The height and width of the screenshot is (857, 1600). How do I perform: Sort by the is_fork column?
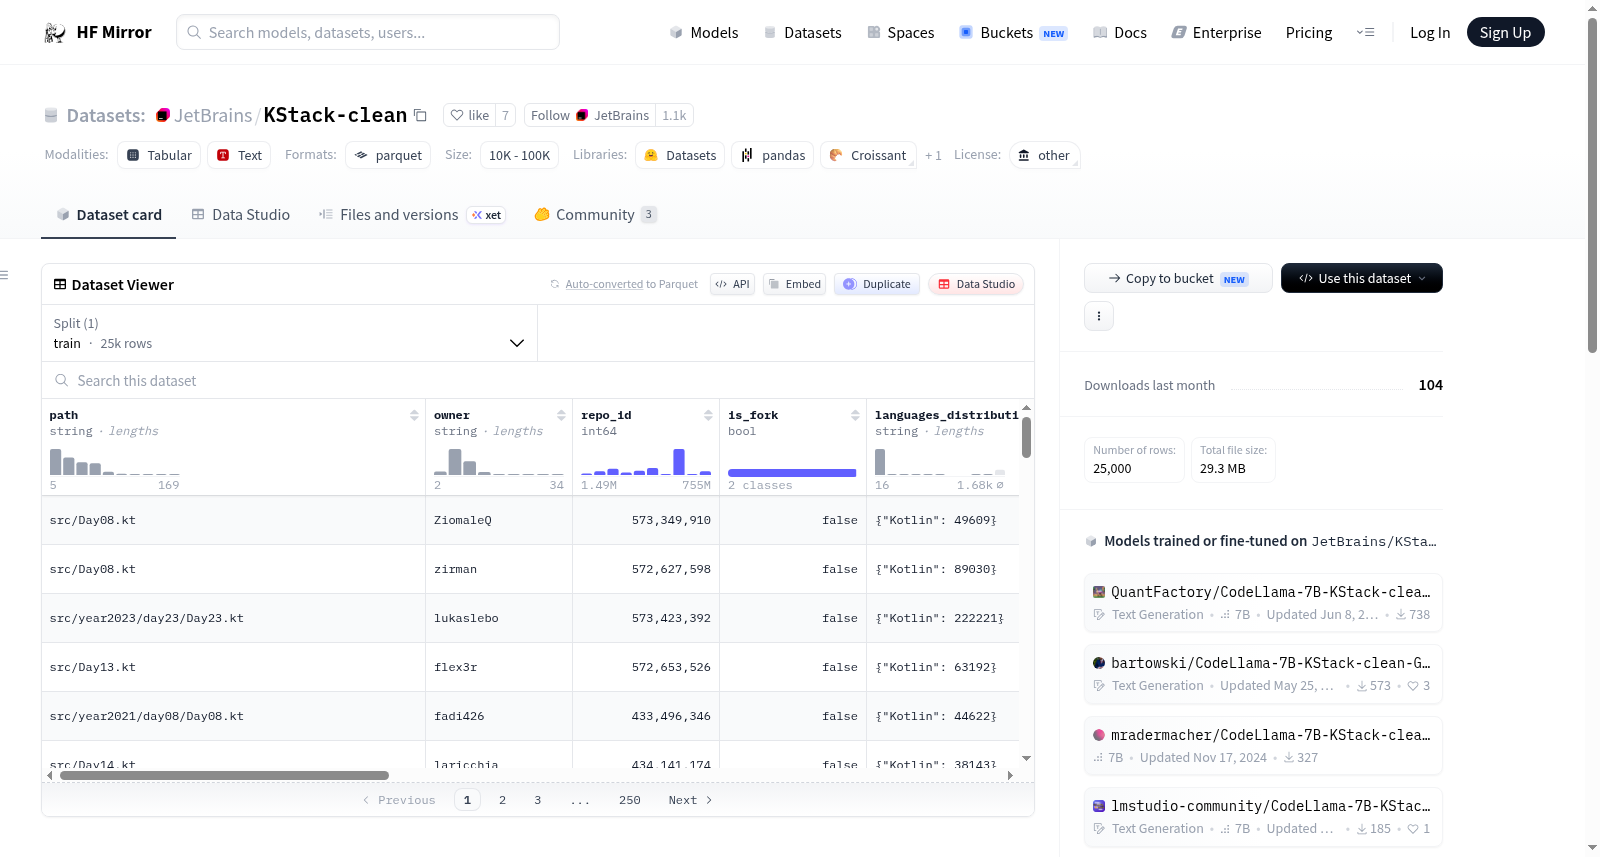click(x=855, y=415)
